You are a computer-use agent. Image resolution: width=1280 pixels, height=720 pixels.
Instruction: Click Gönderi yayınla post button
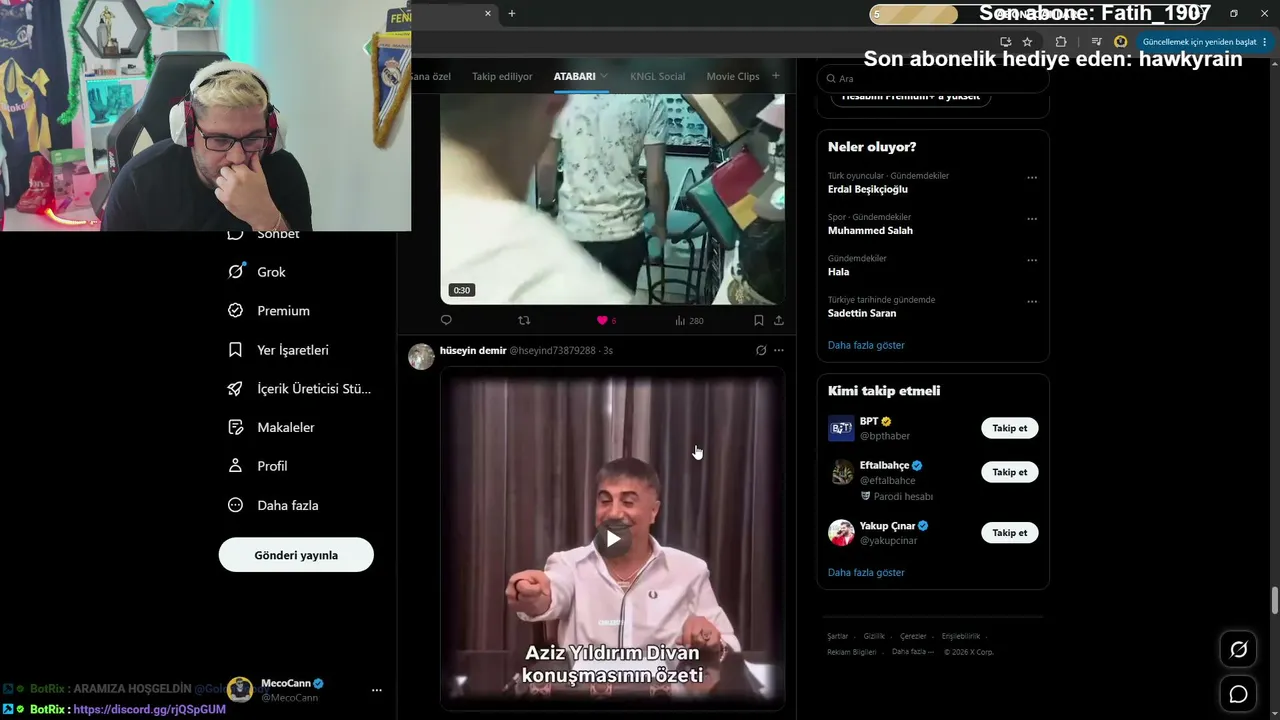coord(296,555)
